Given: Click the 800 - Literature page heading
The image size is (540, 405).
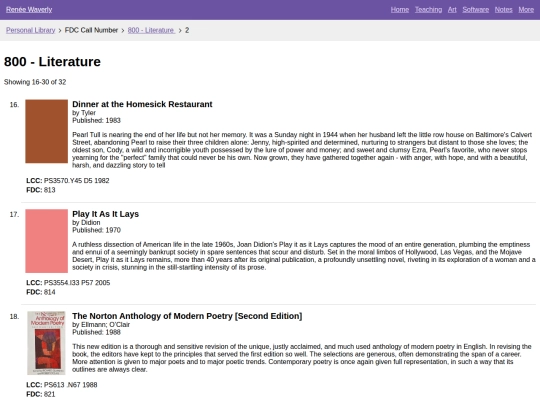Looking at the screenshot, I should point(52,62).
